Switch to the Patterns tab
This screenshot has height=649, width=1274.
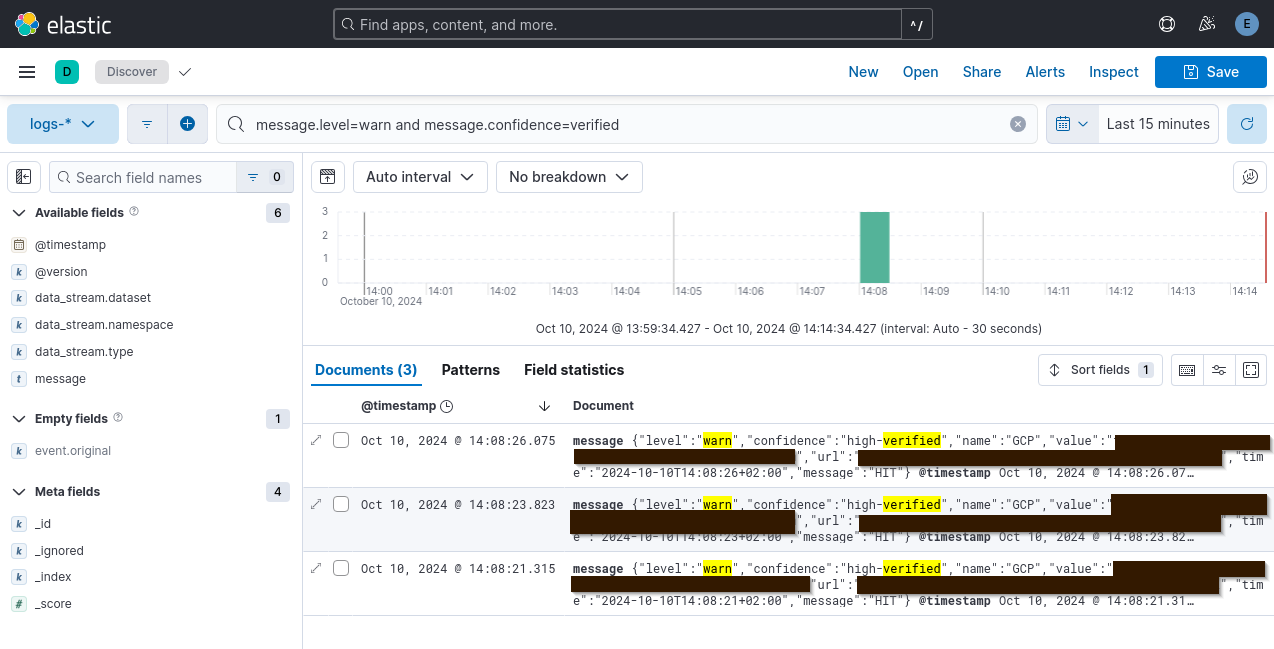click(x=470, y=370)
